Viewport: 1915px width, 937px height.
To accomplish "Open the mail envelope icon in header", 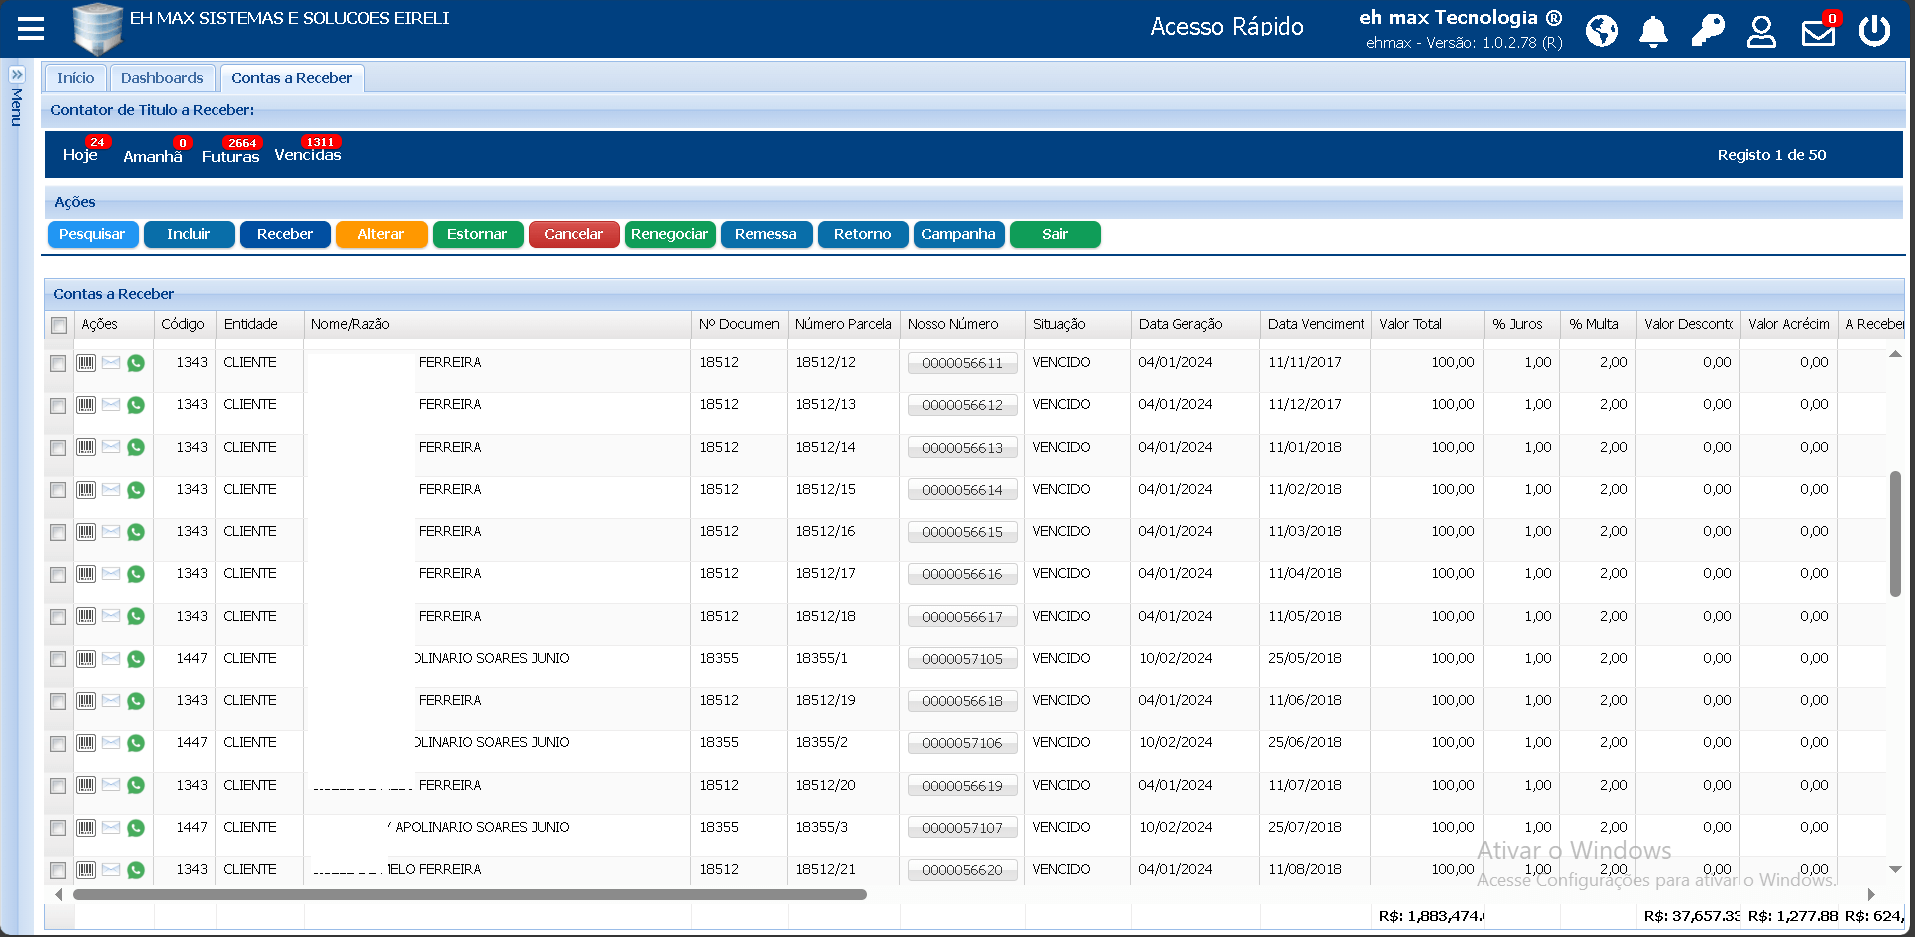I will point(1817,33).
